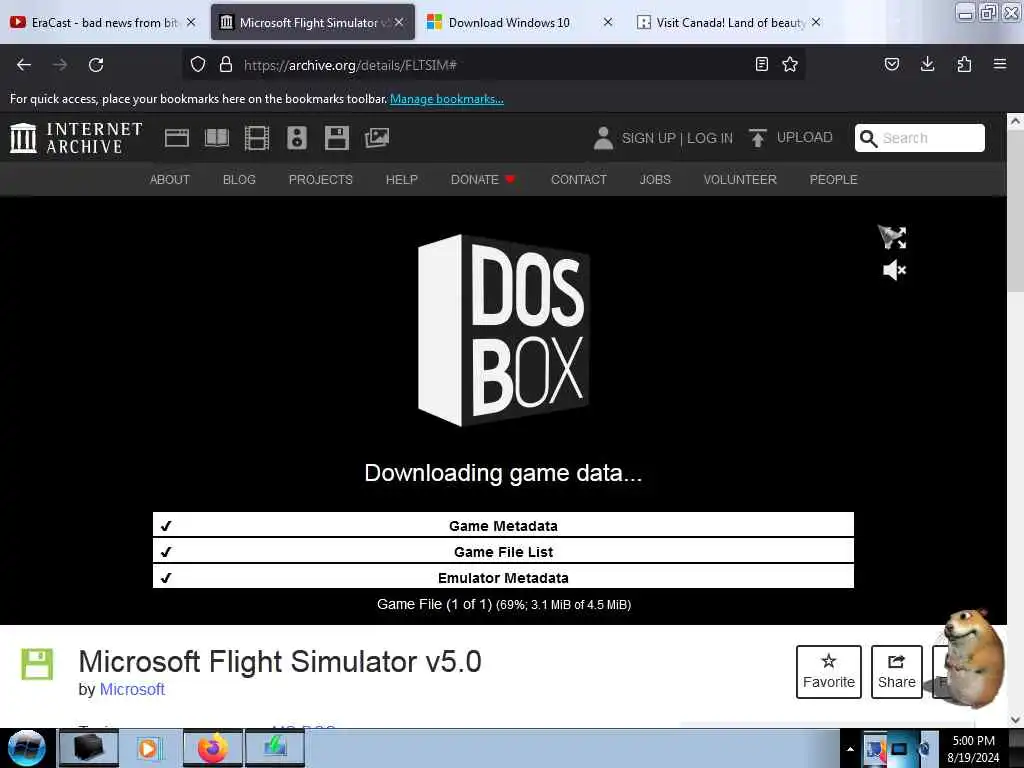The image size is (1024, 768).
Task: Open PEOPLE menu item
Action: coord(833,179)
